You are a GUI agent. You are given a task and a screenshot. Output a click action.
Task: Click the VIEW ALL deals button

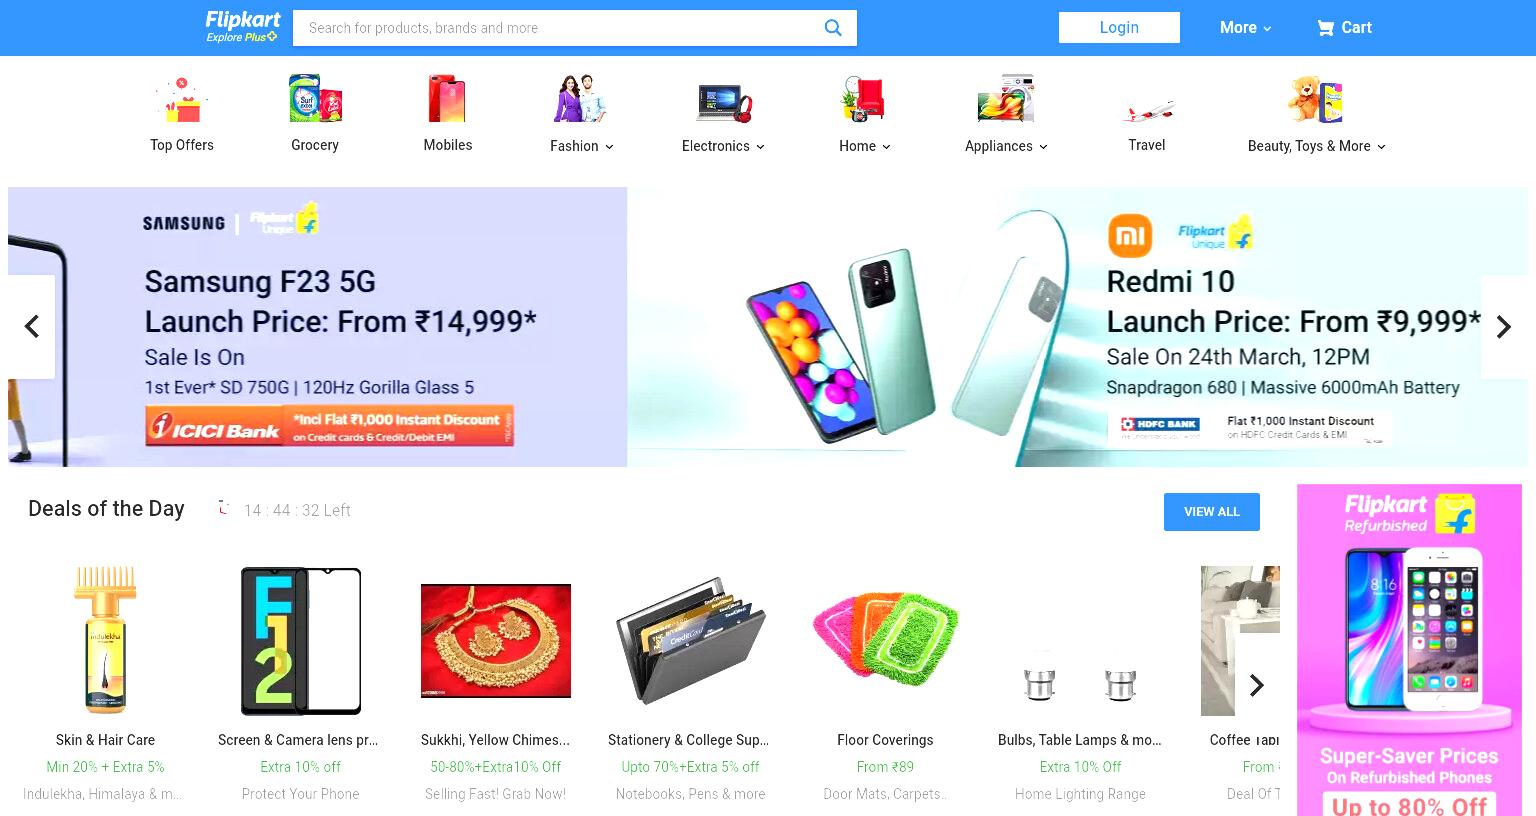point(1212,512)
